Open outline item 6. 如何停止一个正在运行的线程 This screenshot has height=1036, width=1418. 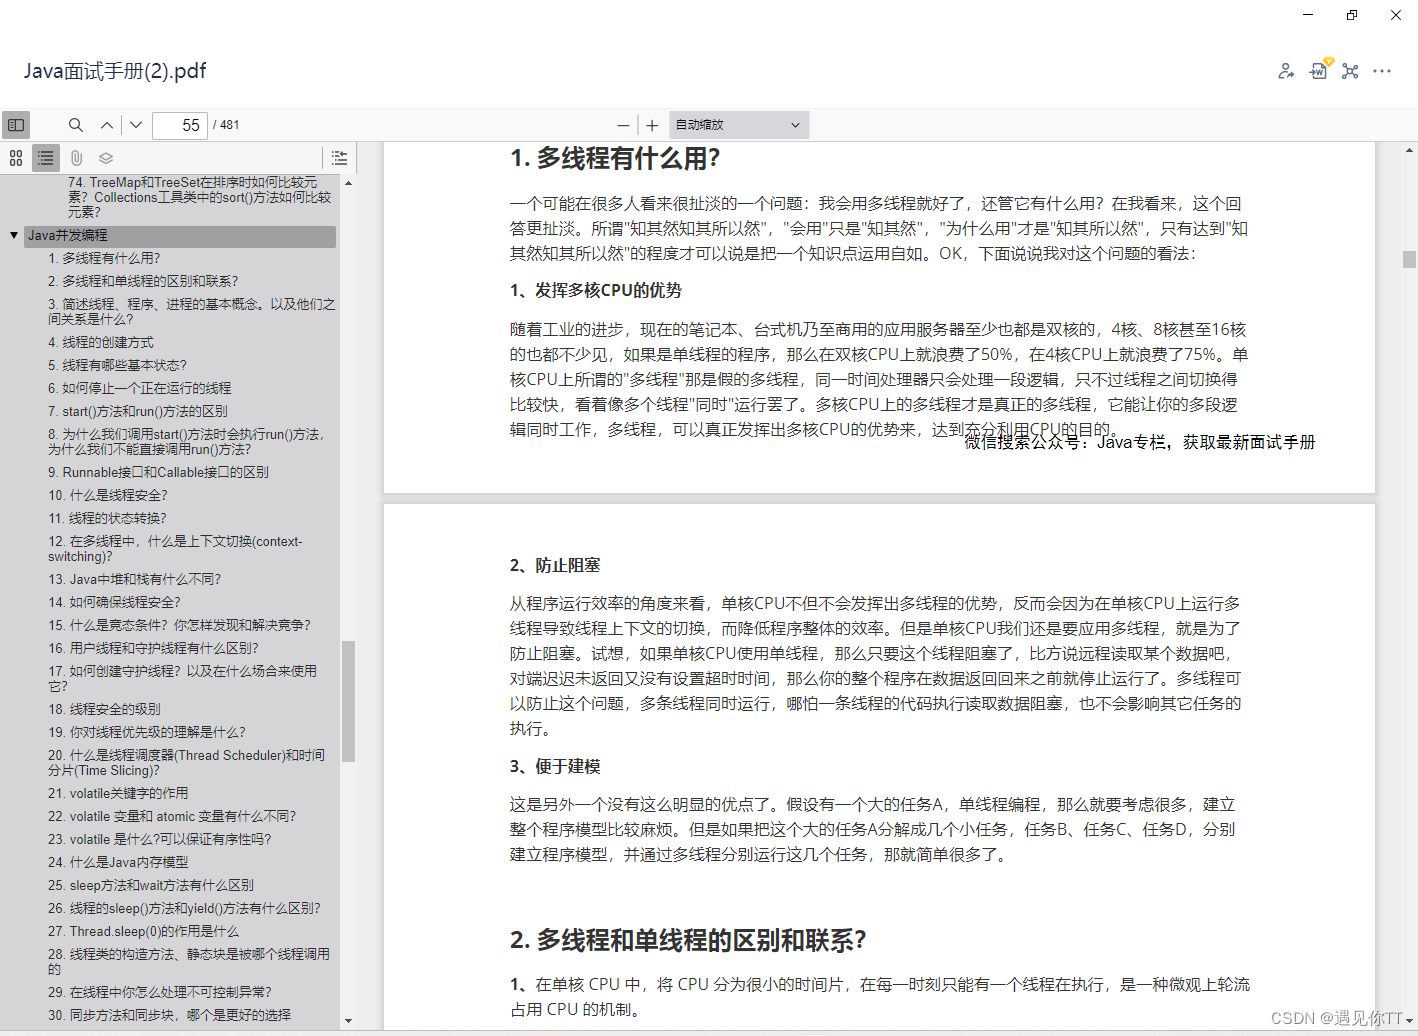pyautogui.click(x=139, y=388)
